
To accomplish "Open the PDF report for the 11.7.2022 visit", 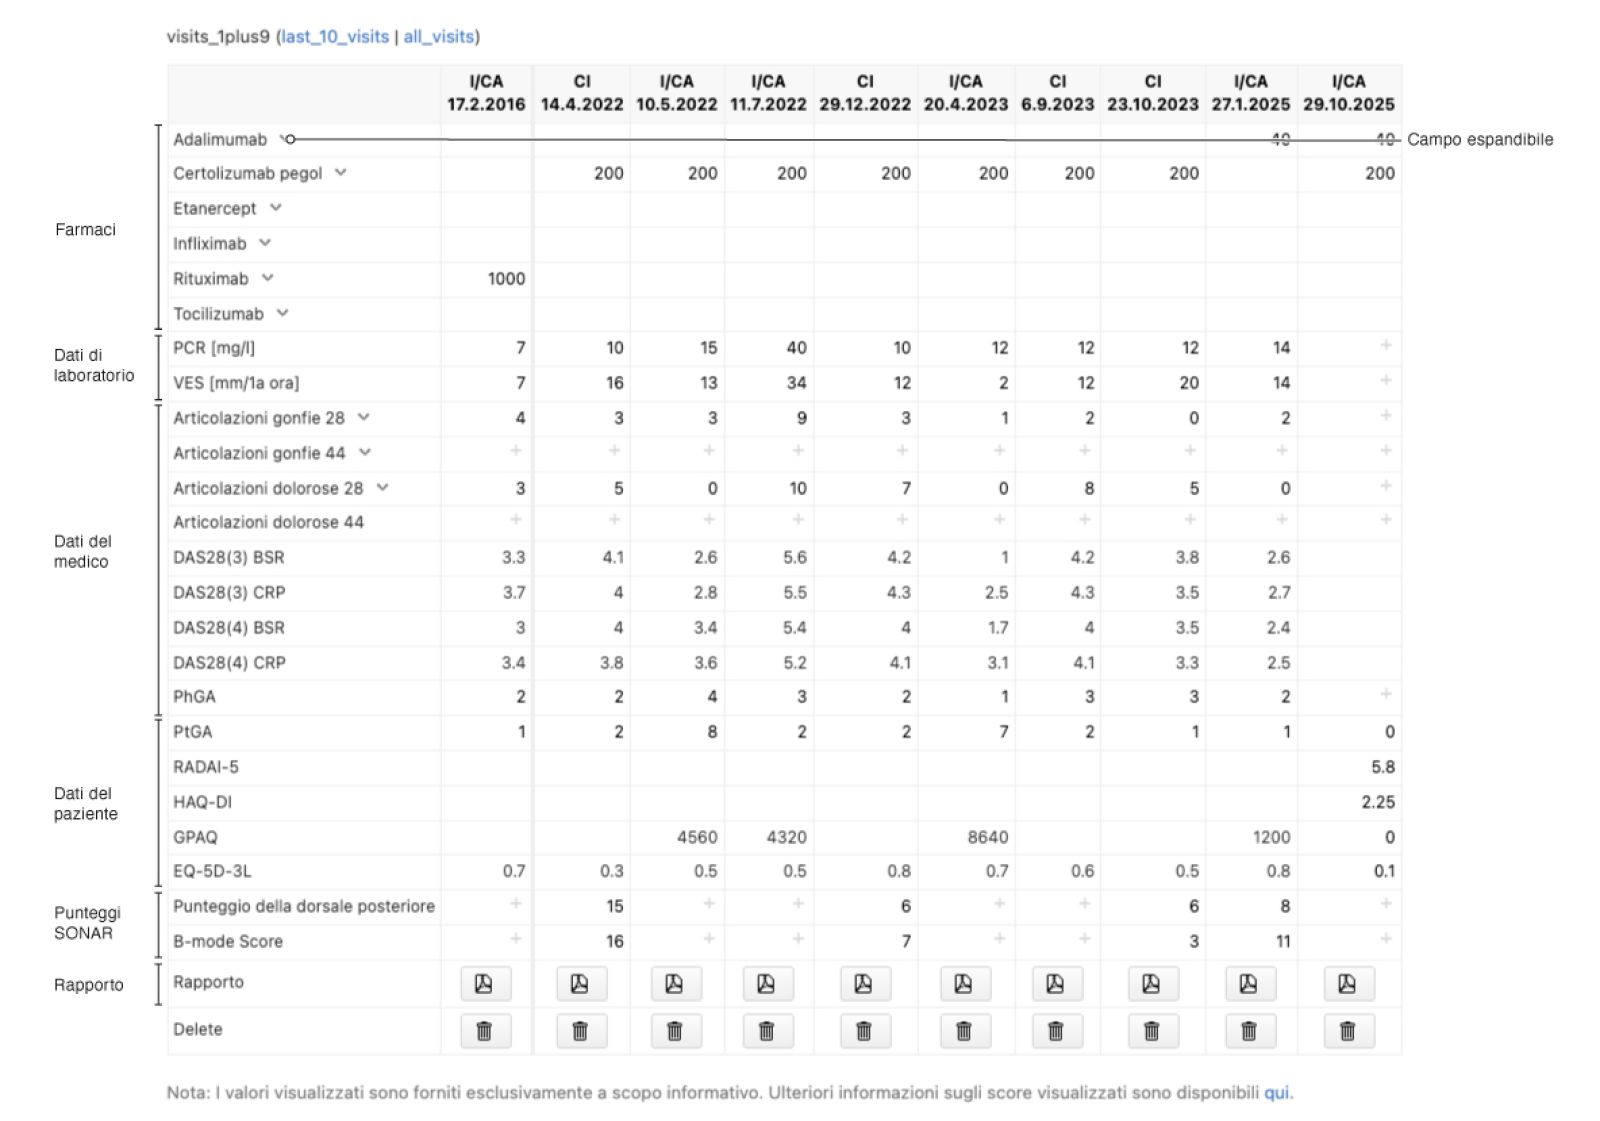I will pyautogui.click(x=767, y=983).
